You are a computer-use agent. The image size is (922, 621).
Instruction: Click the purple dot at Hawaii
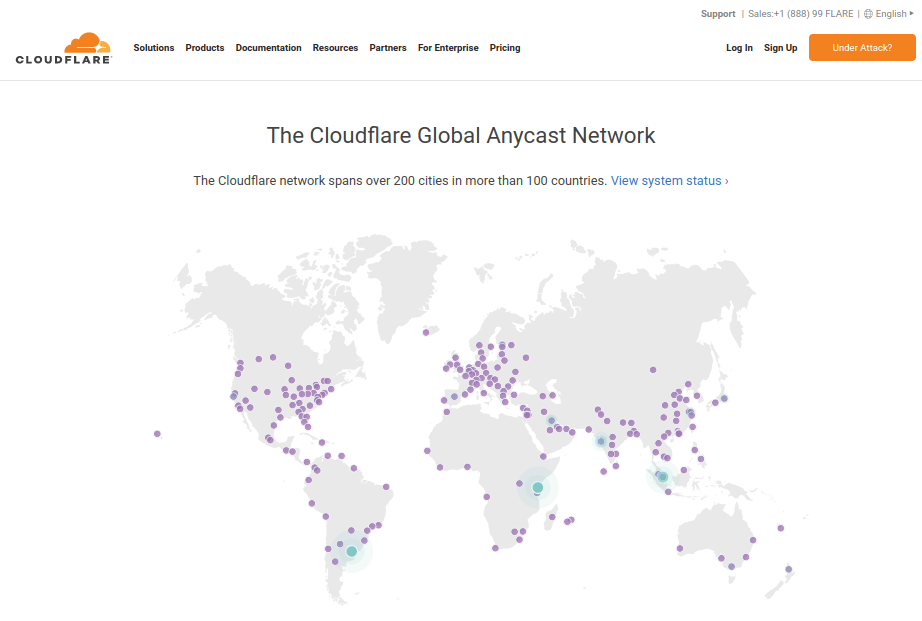tap(157, 434)
